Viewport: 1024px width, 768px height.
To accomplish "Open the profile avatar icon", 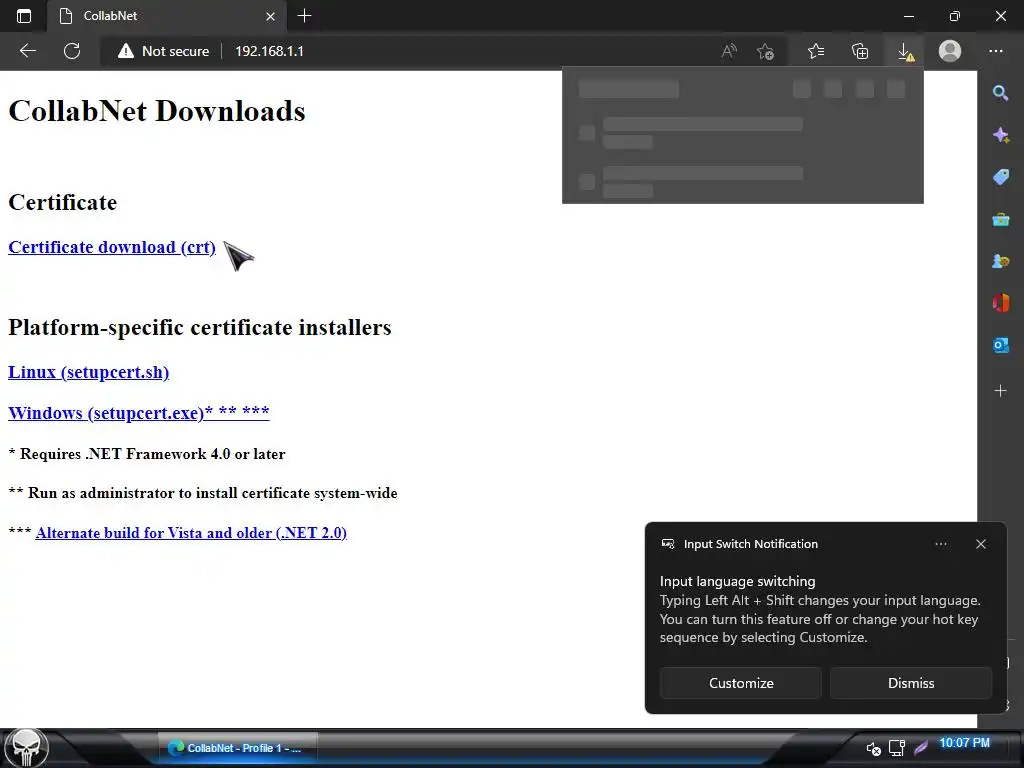I will [x=950, y=51].
